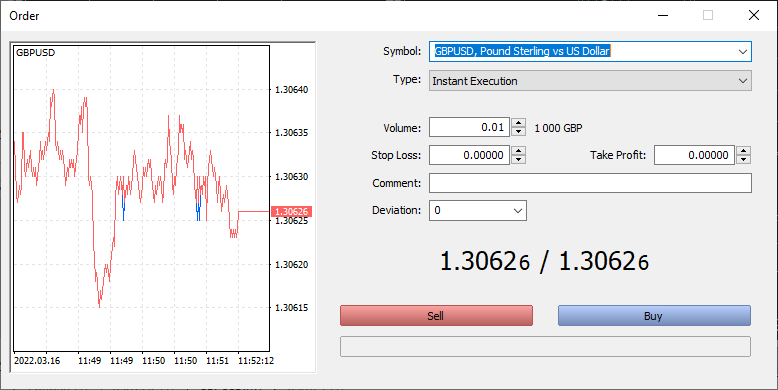
Task: Minimize the Order window
Action: coord(663,15)
